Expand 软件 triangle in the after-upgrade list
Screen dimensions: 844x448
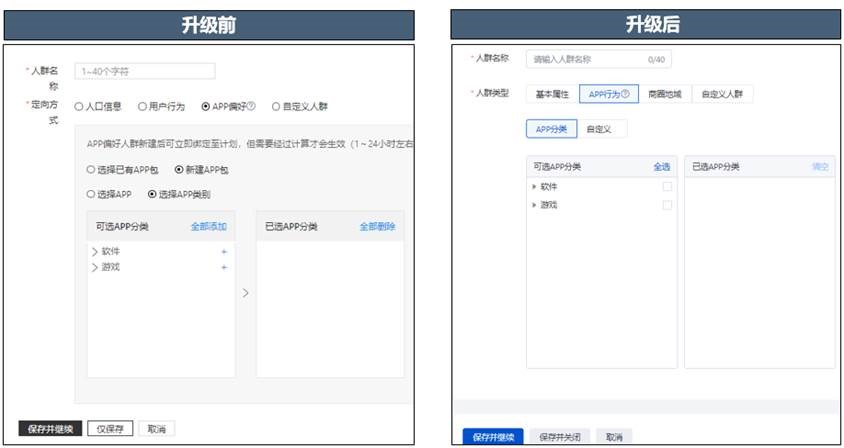point(535,187)
